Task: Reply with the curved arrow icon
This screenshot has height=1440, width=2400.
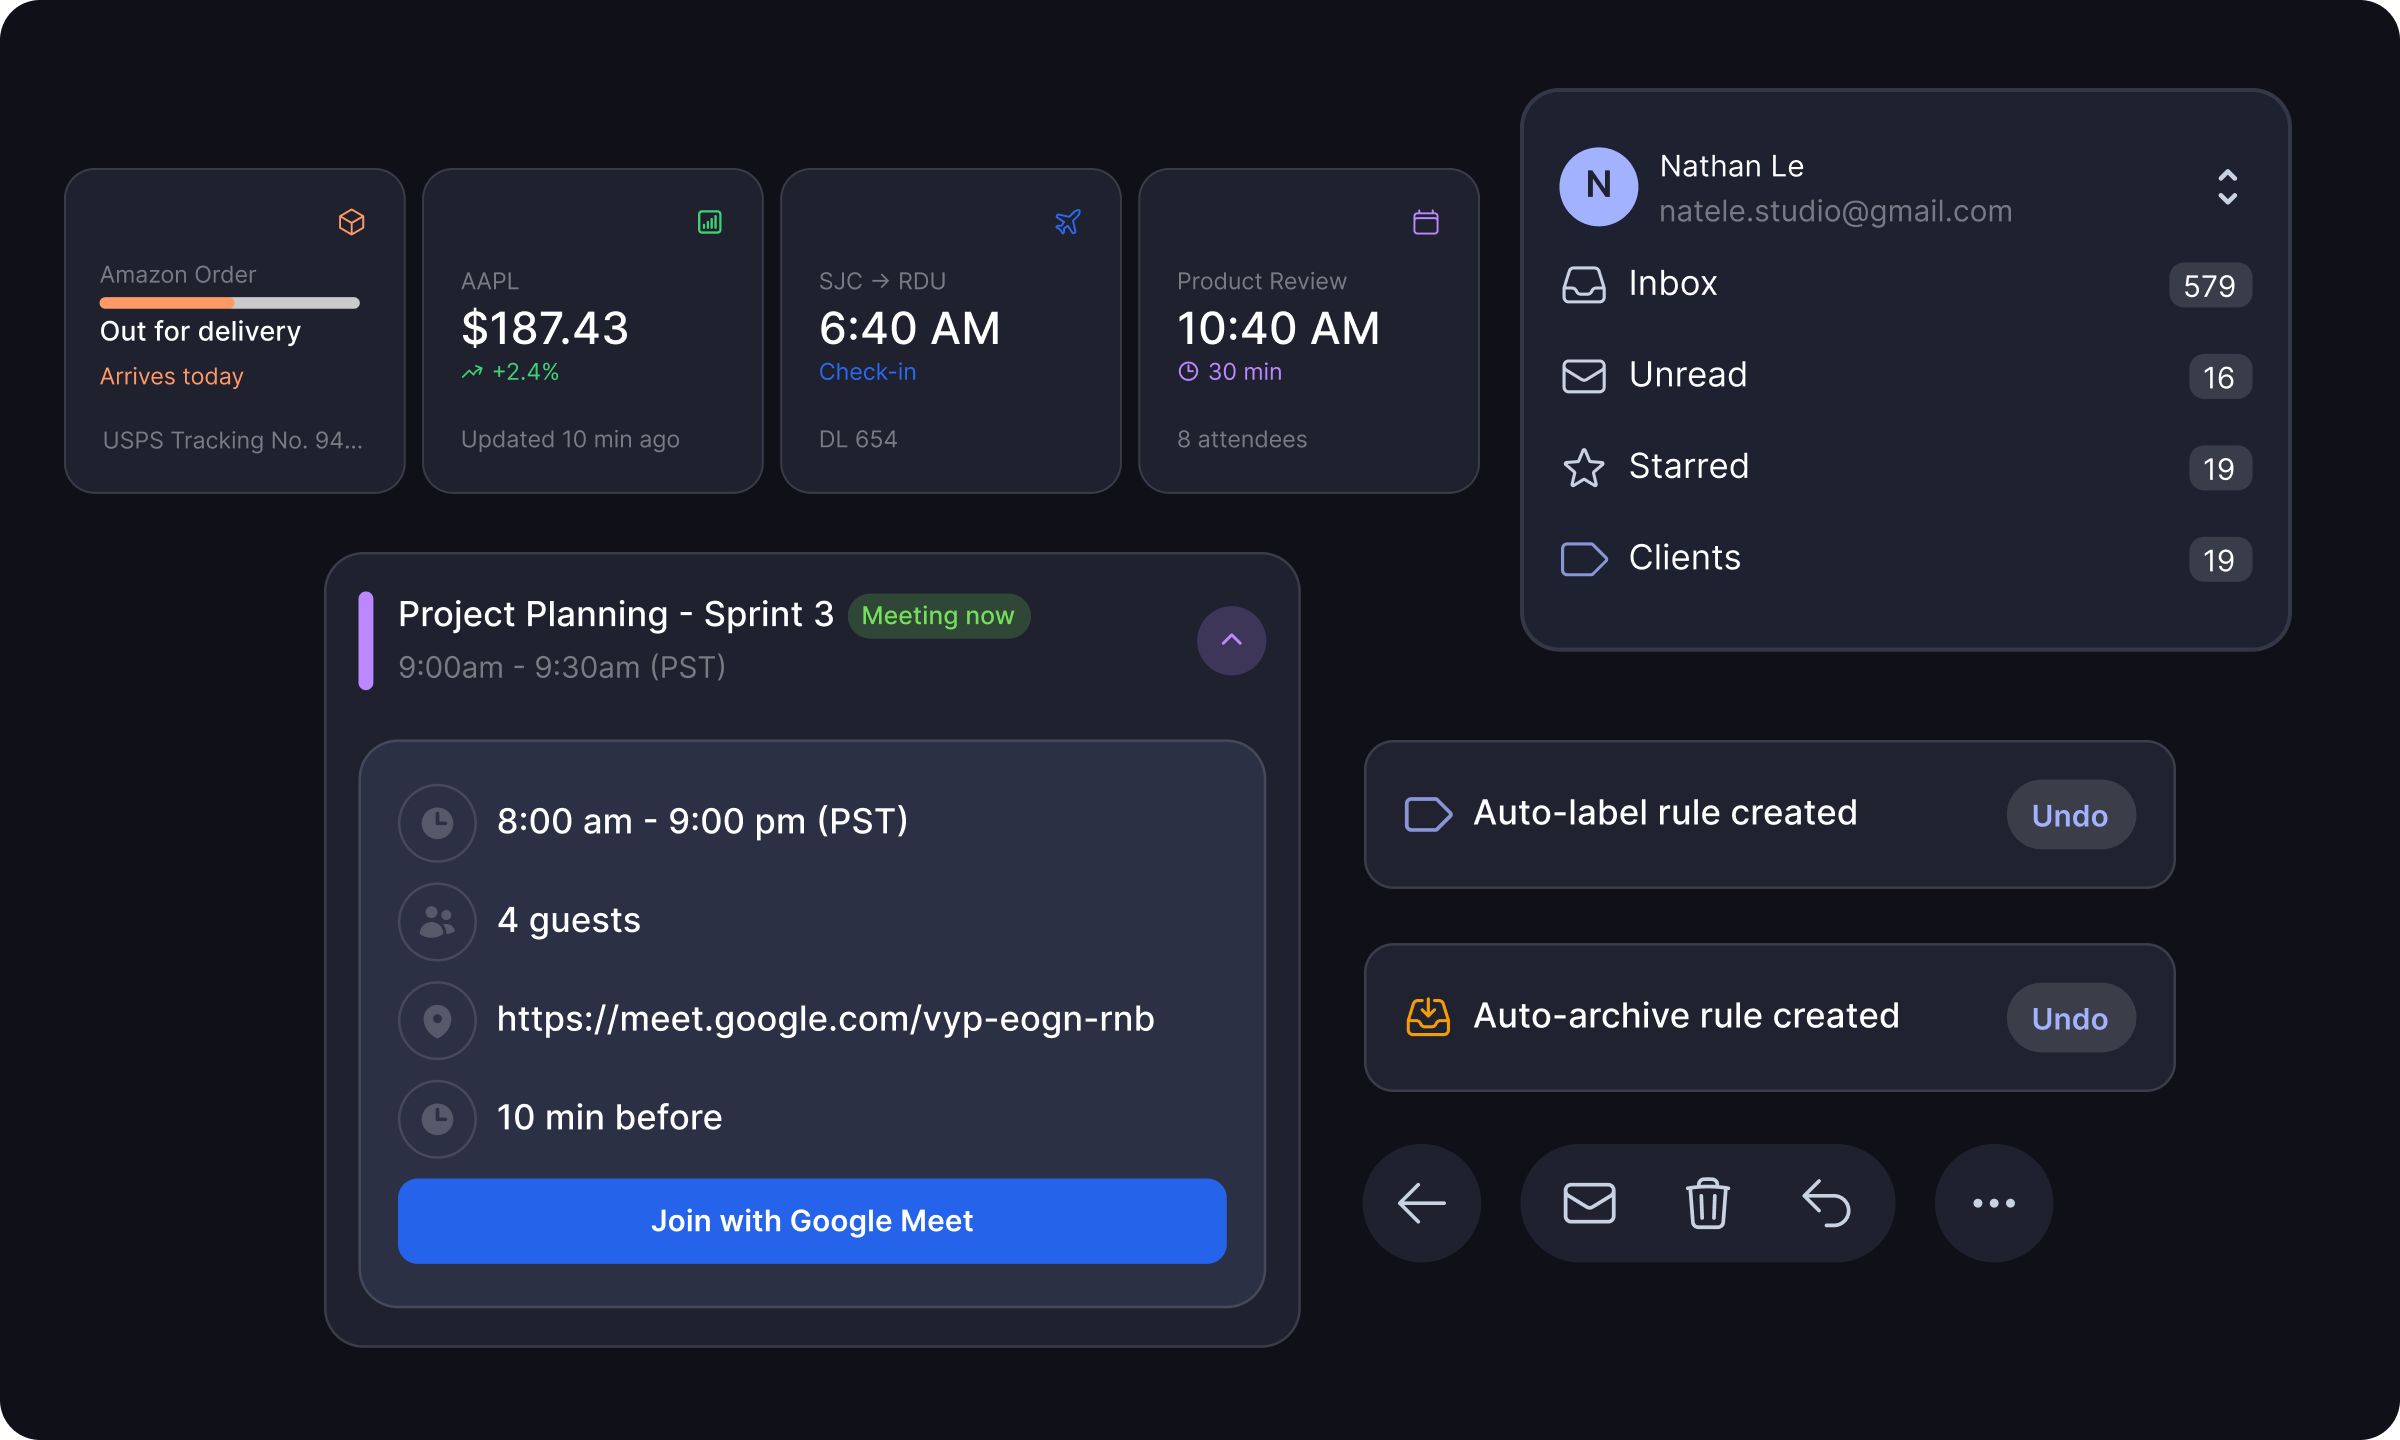Action: (1826, 1203)
